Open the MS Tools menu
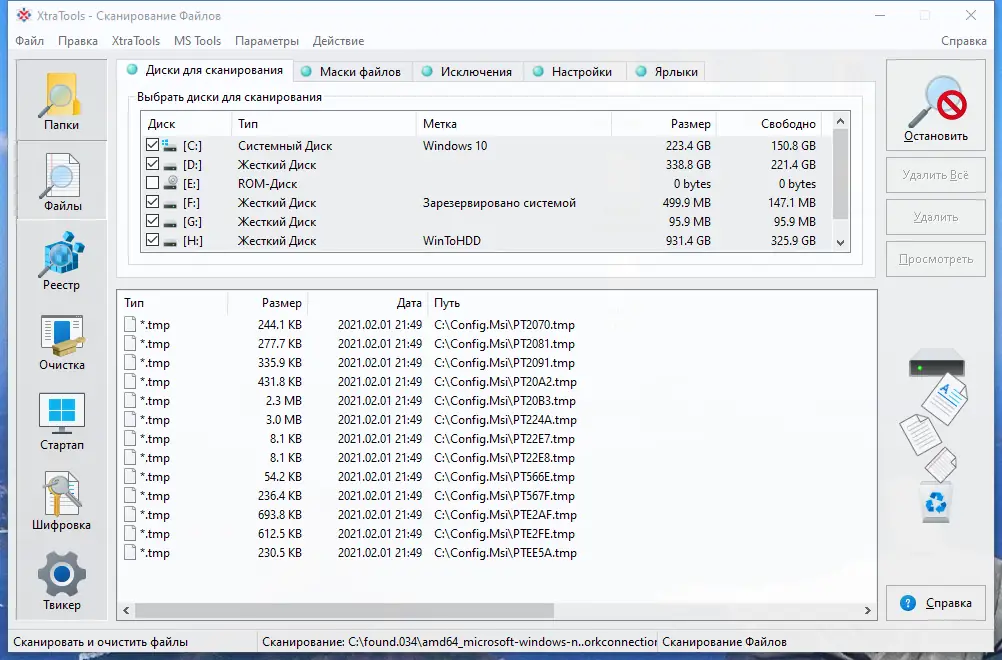This screenshot has height=660, width=1002. pyautogui.click(x=197, y=41)
